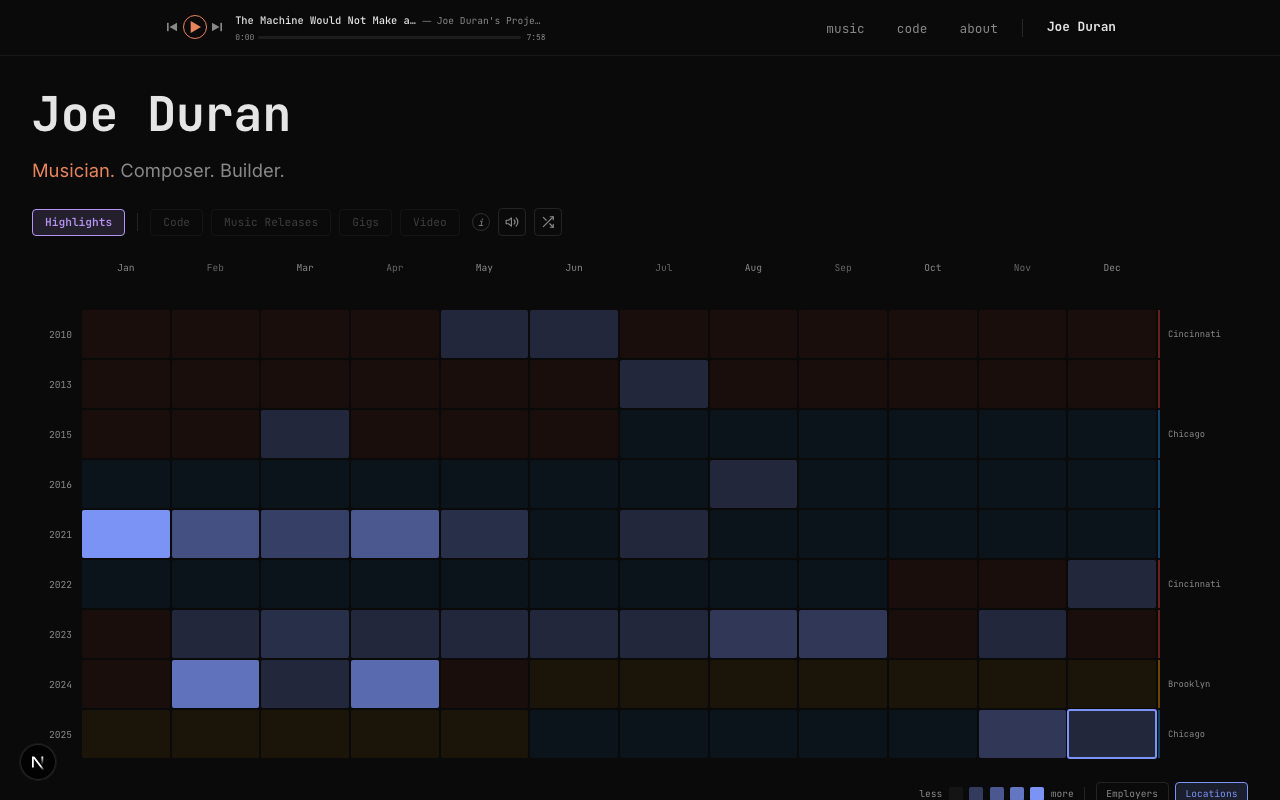The image size is (1280, 800).
Task: Click the Joe Duran name link top-right
Action: 1081,27
